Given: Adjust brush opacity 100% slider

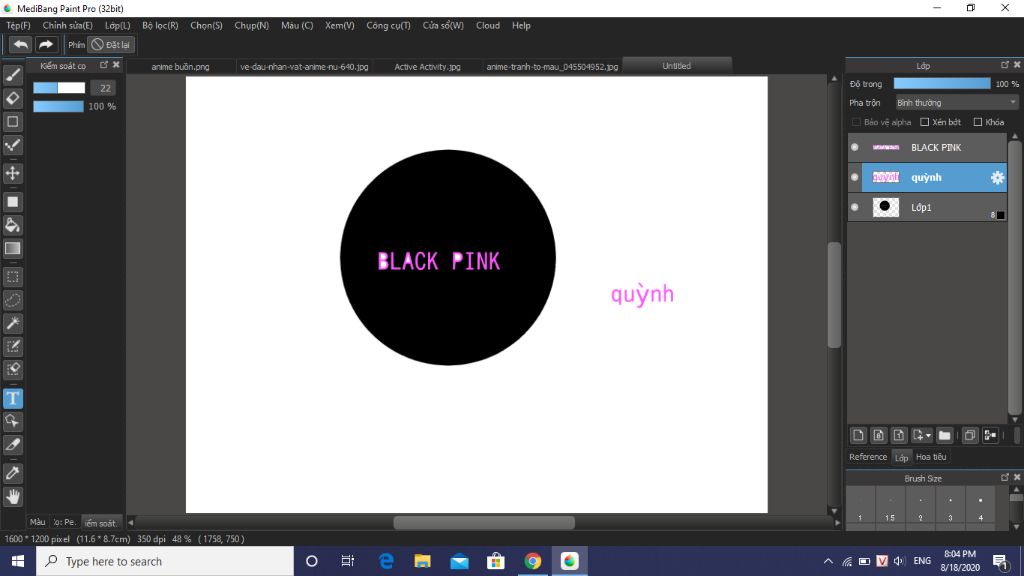Looking at the screenshot, I should (58, 106).
